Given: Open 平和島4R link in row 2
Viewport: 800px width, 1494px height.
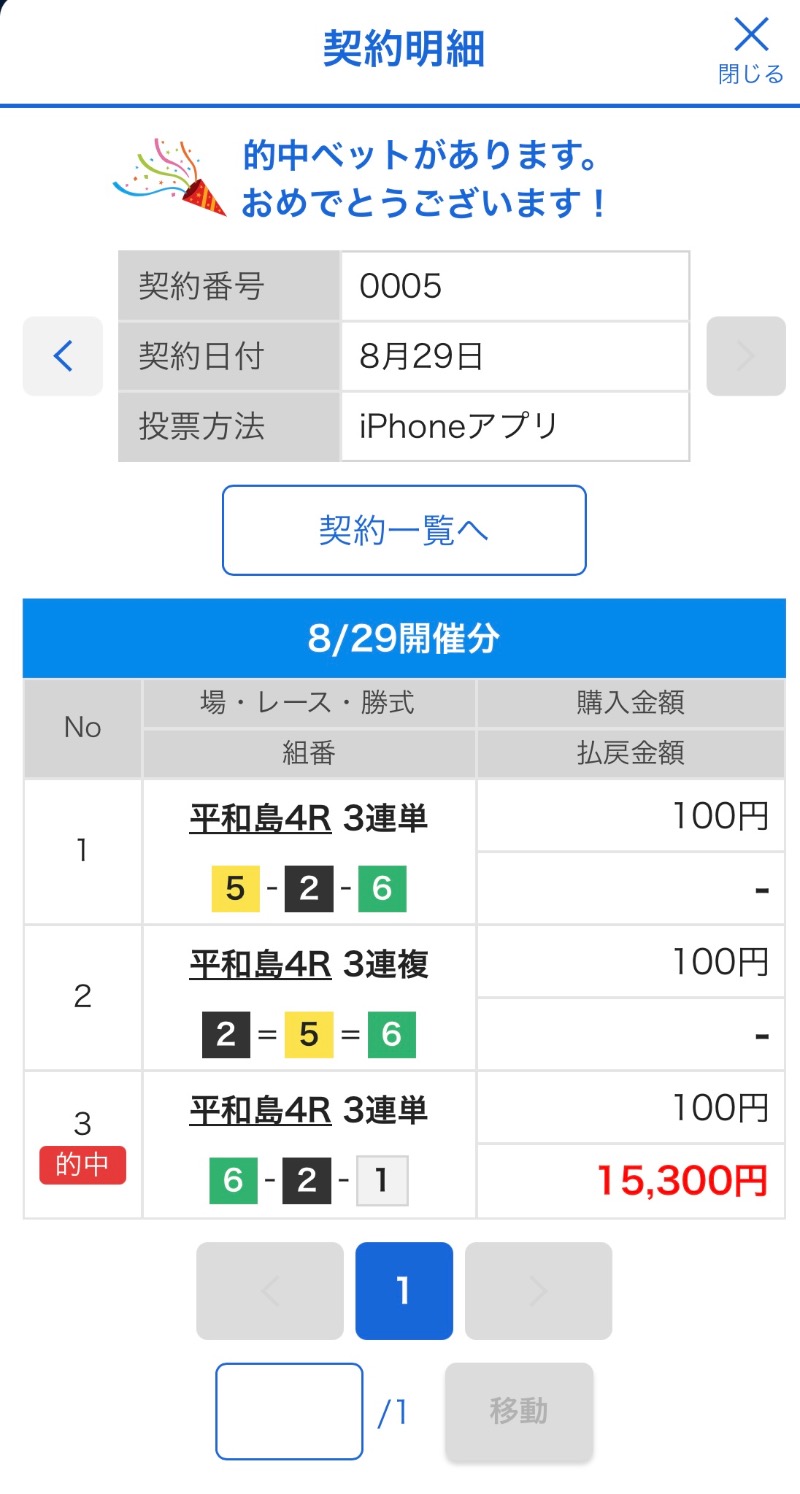Looking at the screenshot, I should [260, 965].
